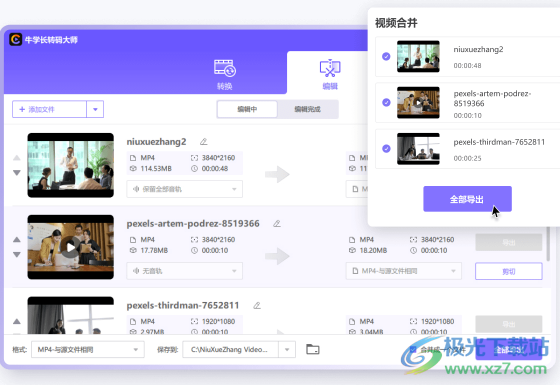Image resolution: width=560 pixels, height=385 pixels.
Task: Click the file list vertical scrollbar
Action: coord(548,244)
